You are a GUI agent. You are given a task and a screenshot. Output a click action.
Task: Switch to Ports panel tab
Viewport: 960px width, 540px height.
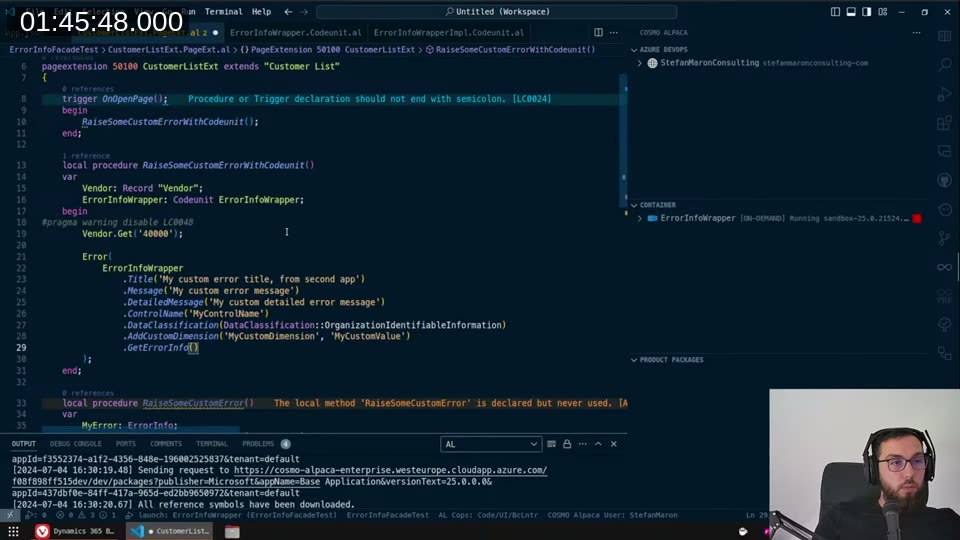click(x=126, y=444)
